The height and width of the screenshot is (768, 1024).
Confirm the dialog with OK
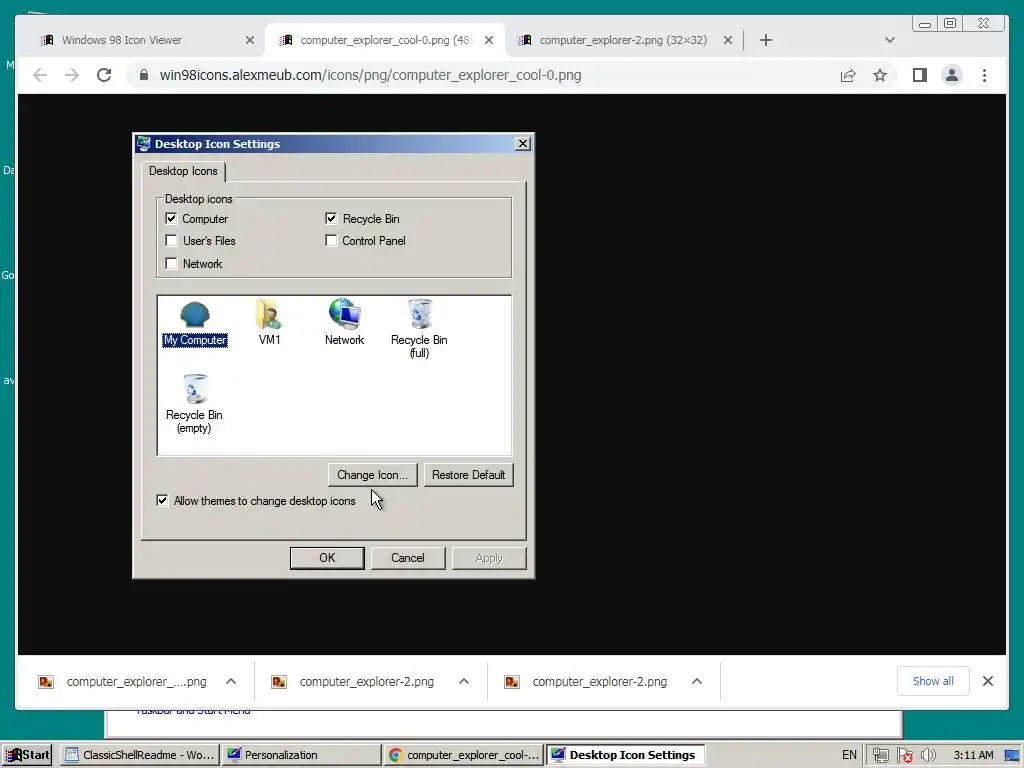click(327, 558)
